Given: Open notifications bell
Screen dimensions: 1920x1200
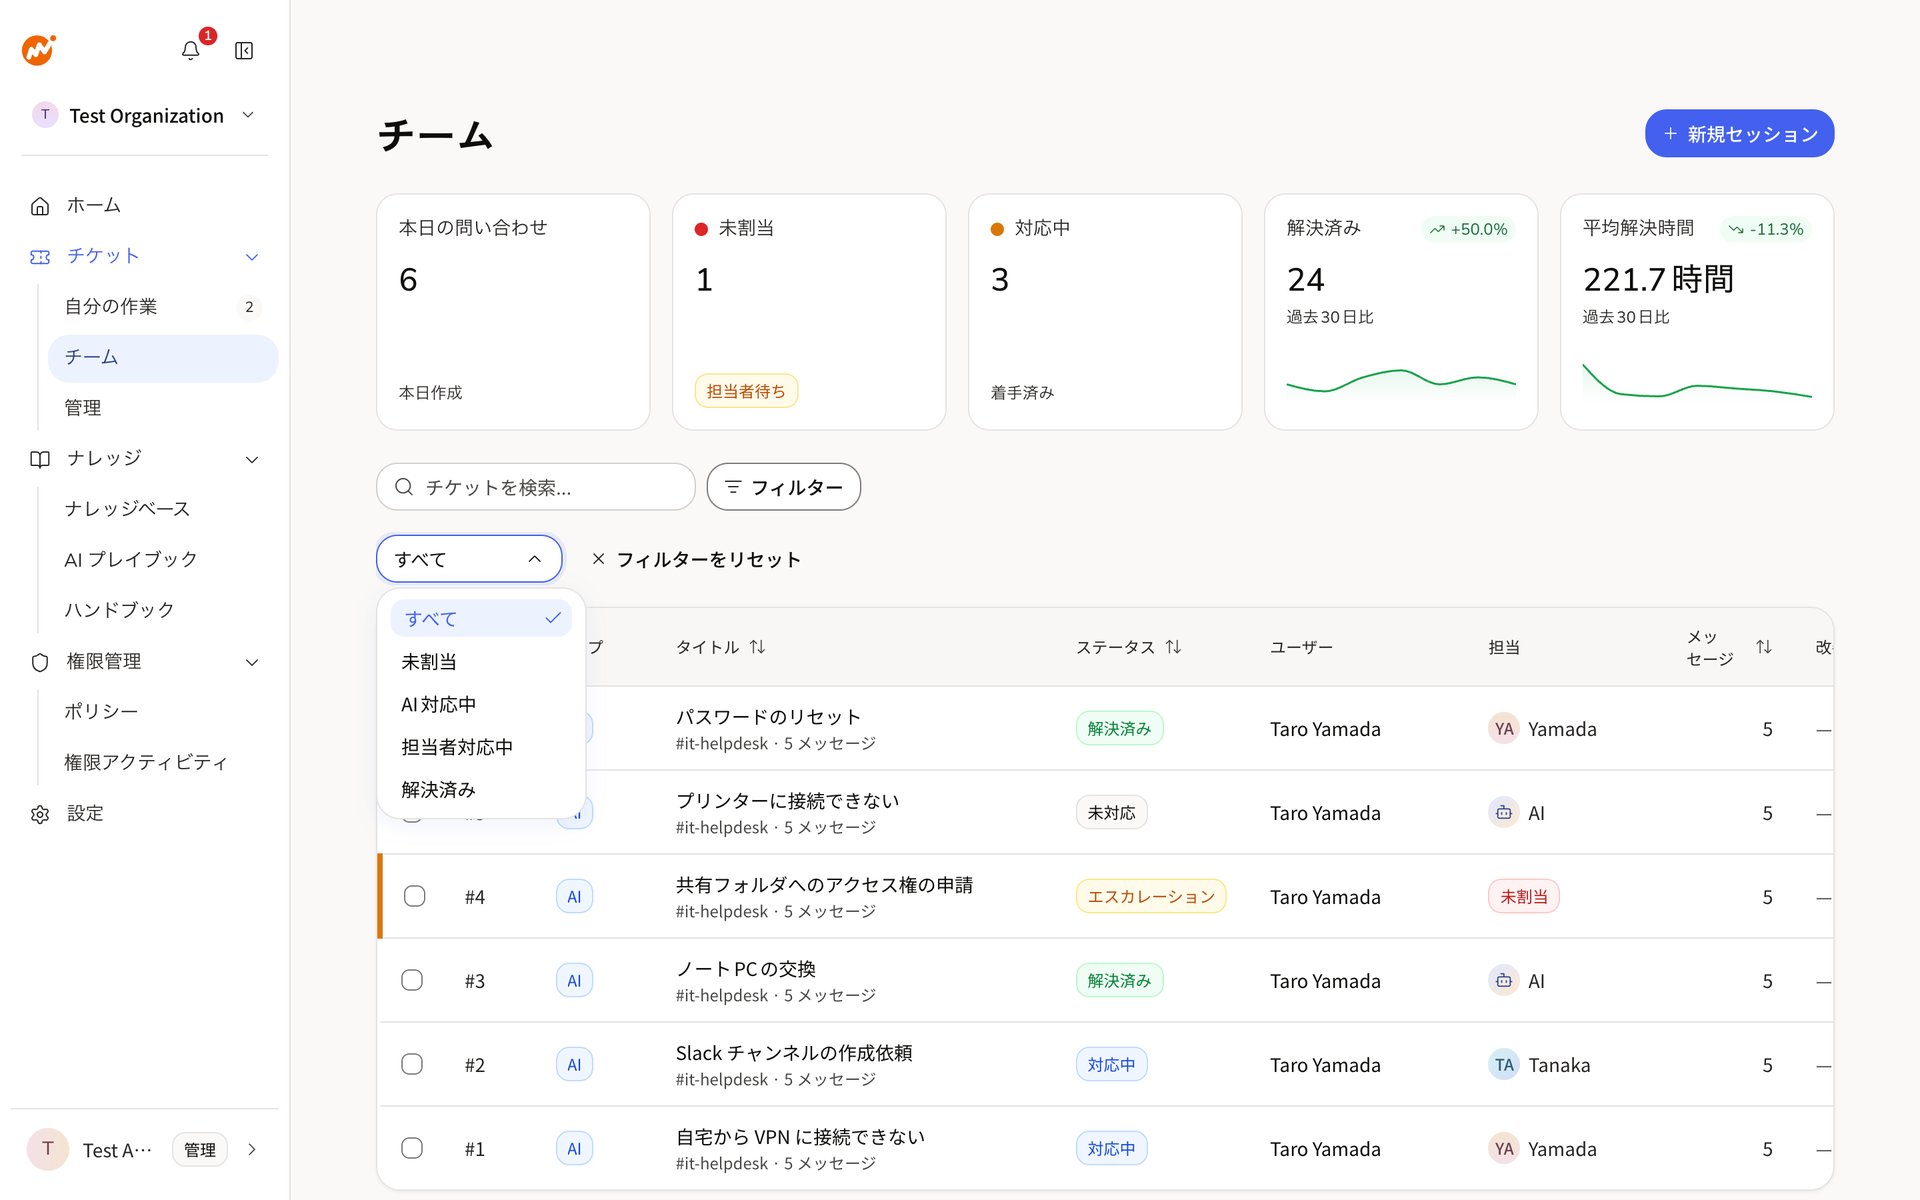Looking at the screenshot, I should coord(190,50).
